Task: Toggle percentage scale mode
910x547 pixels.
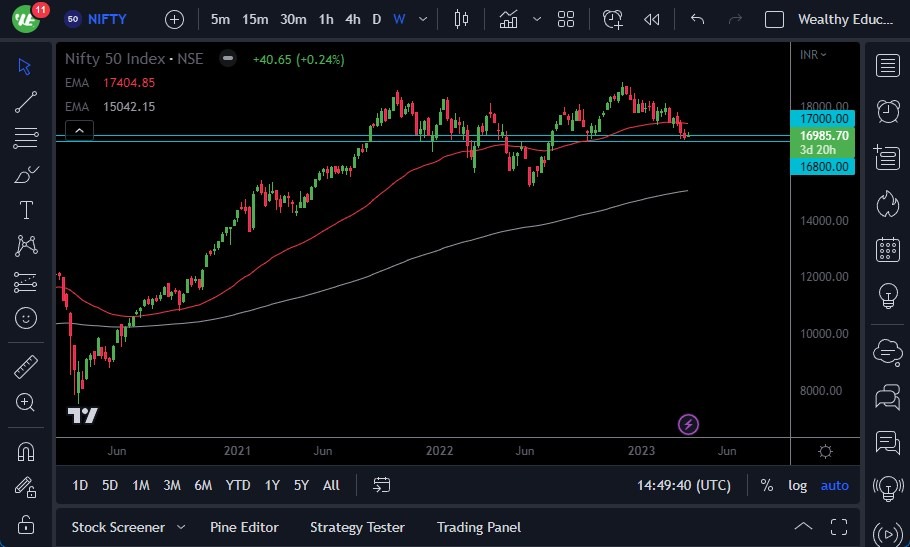Action: [x=766, y=485]
